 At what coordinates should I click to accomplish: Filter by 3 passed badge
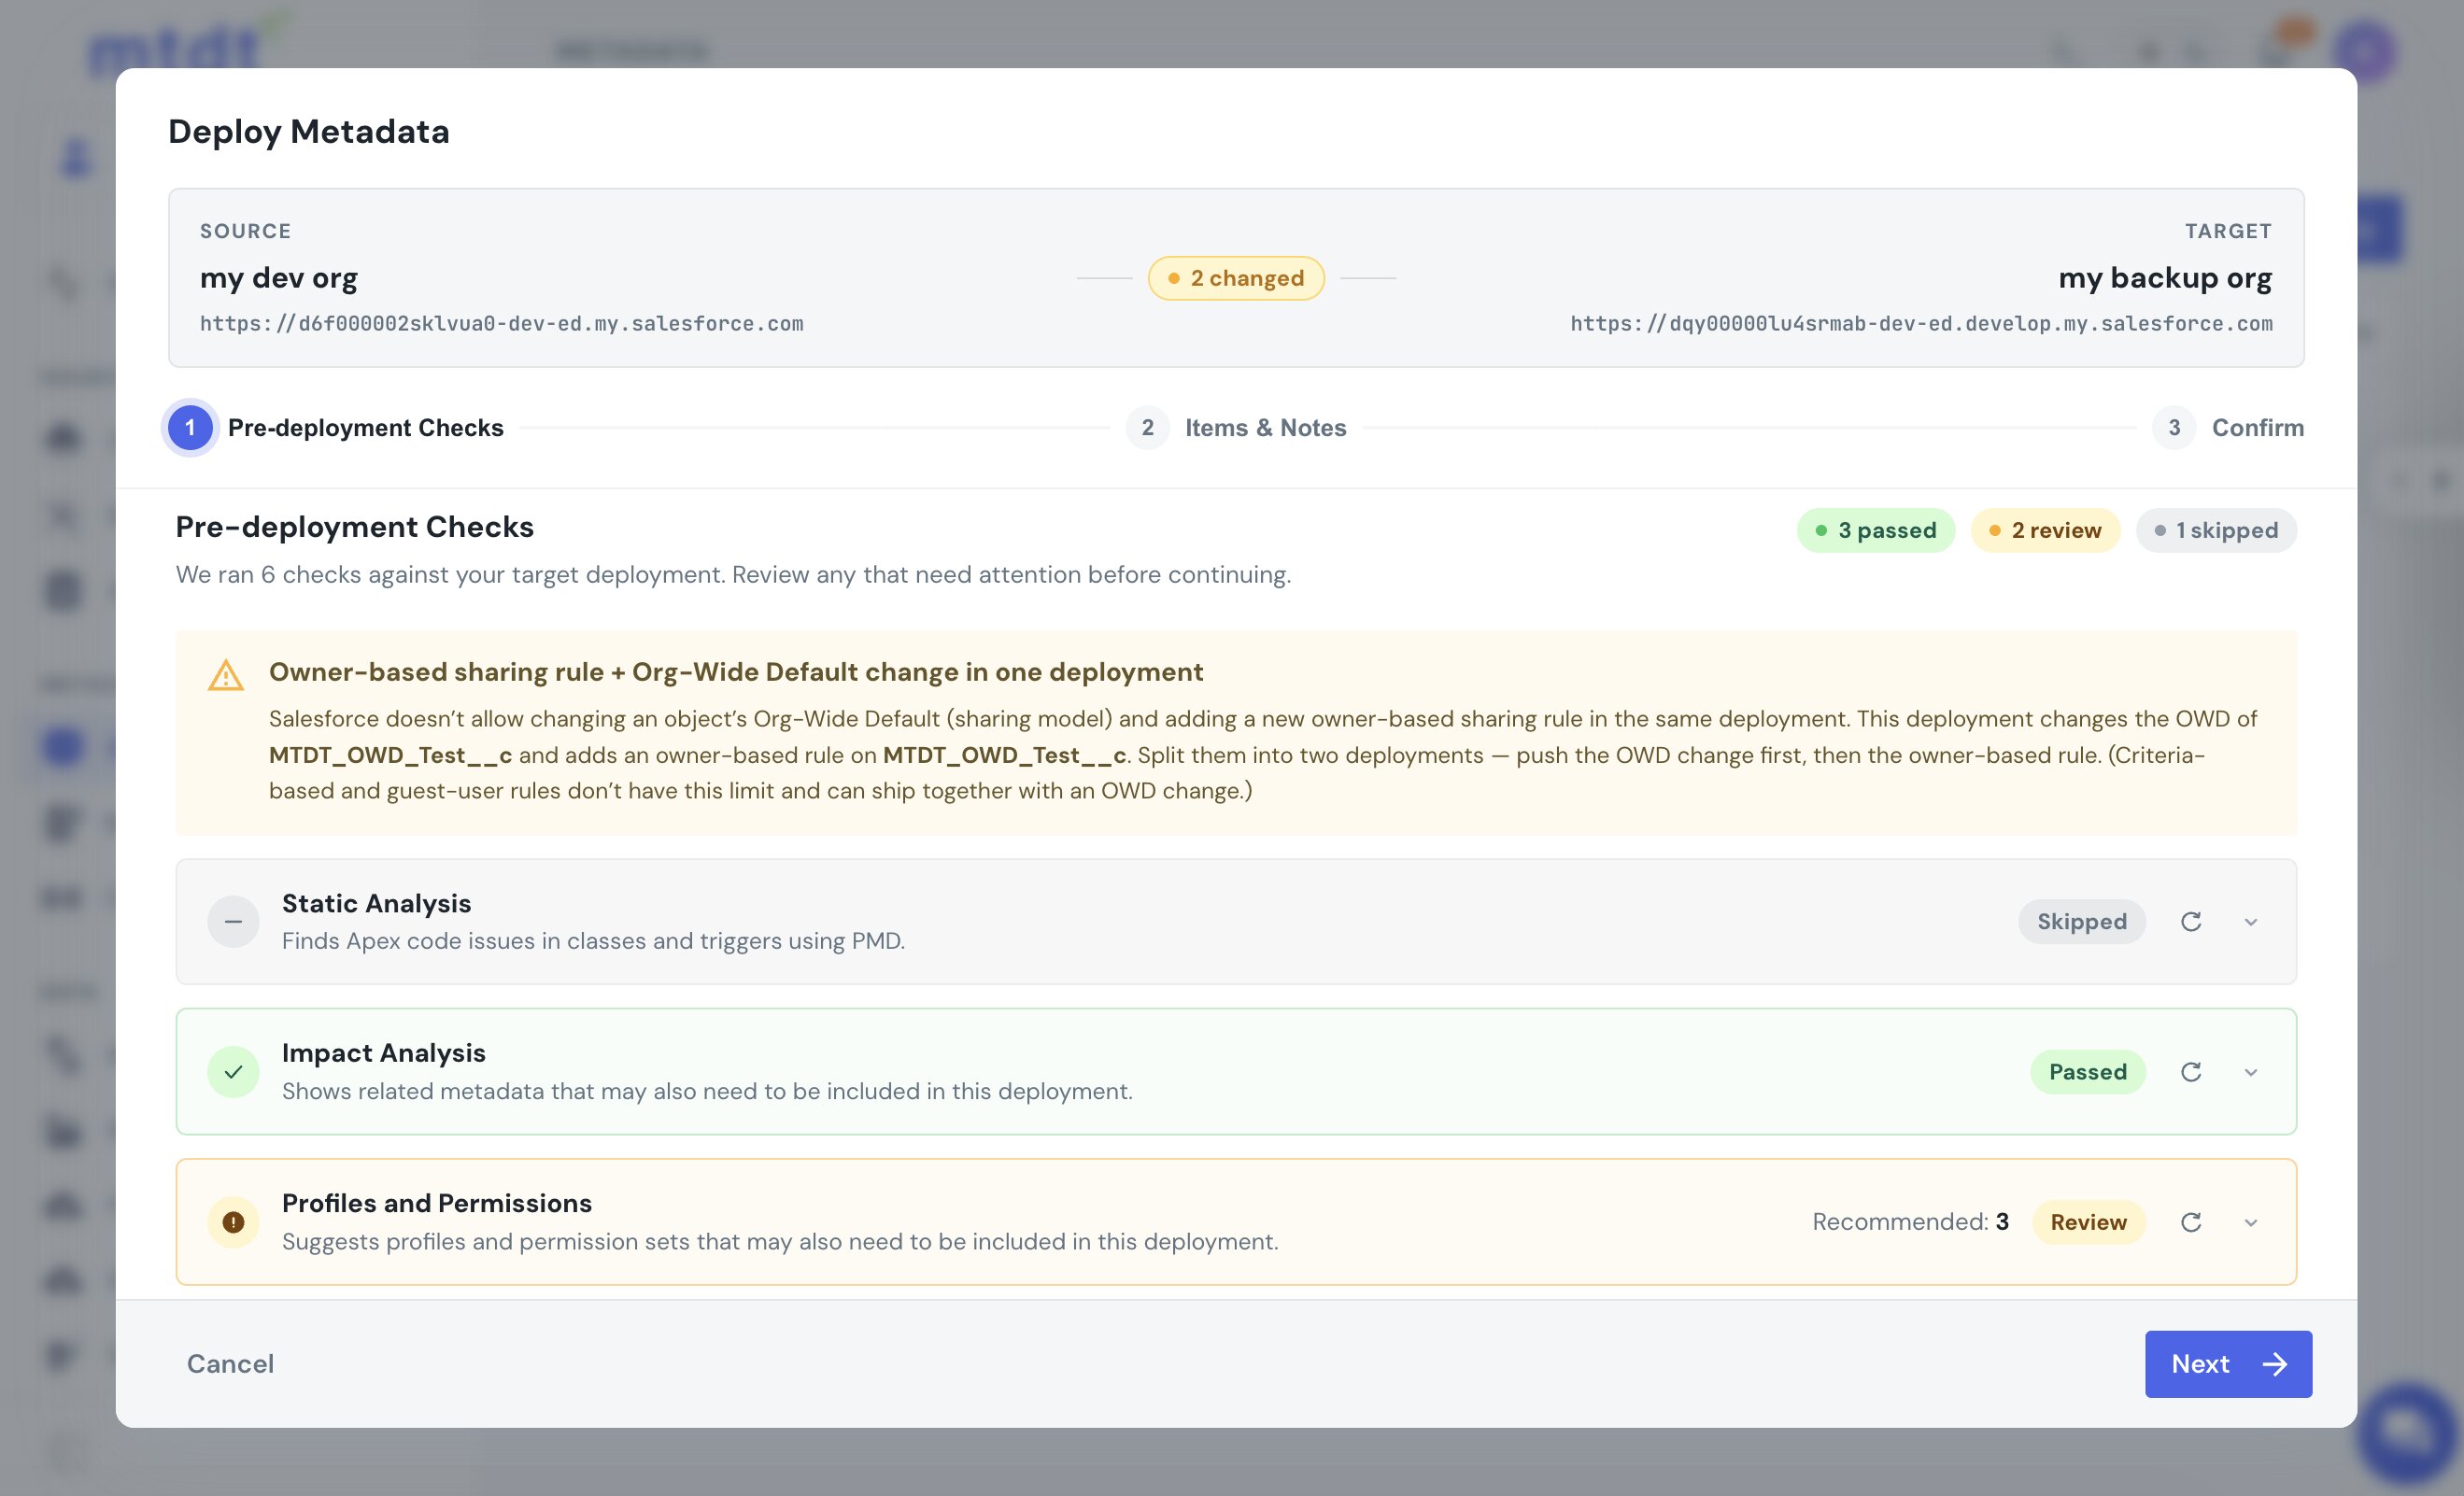[1875, 530]
